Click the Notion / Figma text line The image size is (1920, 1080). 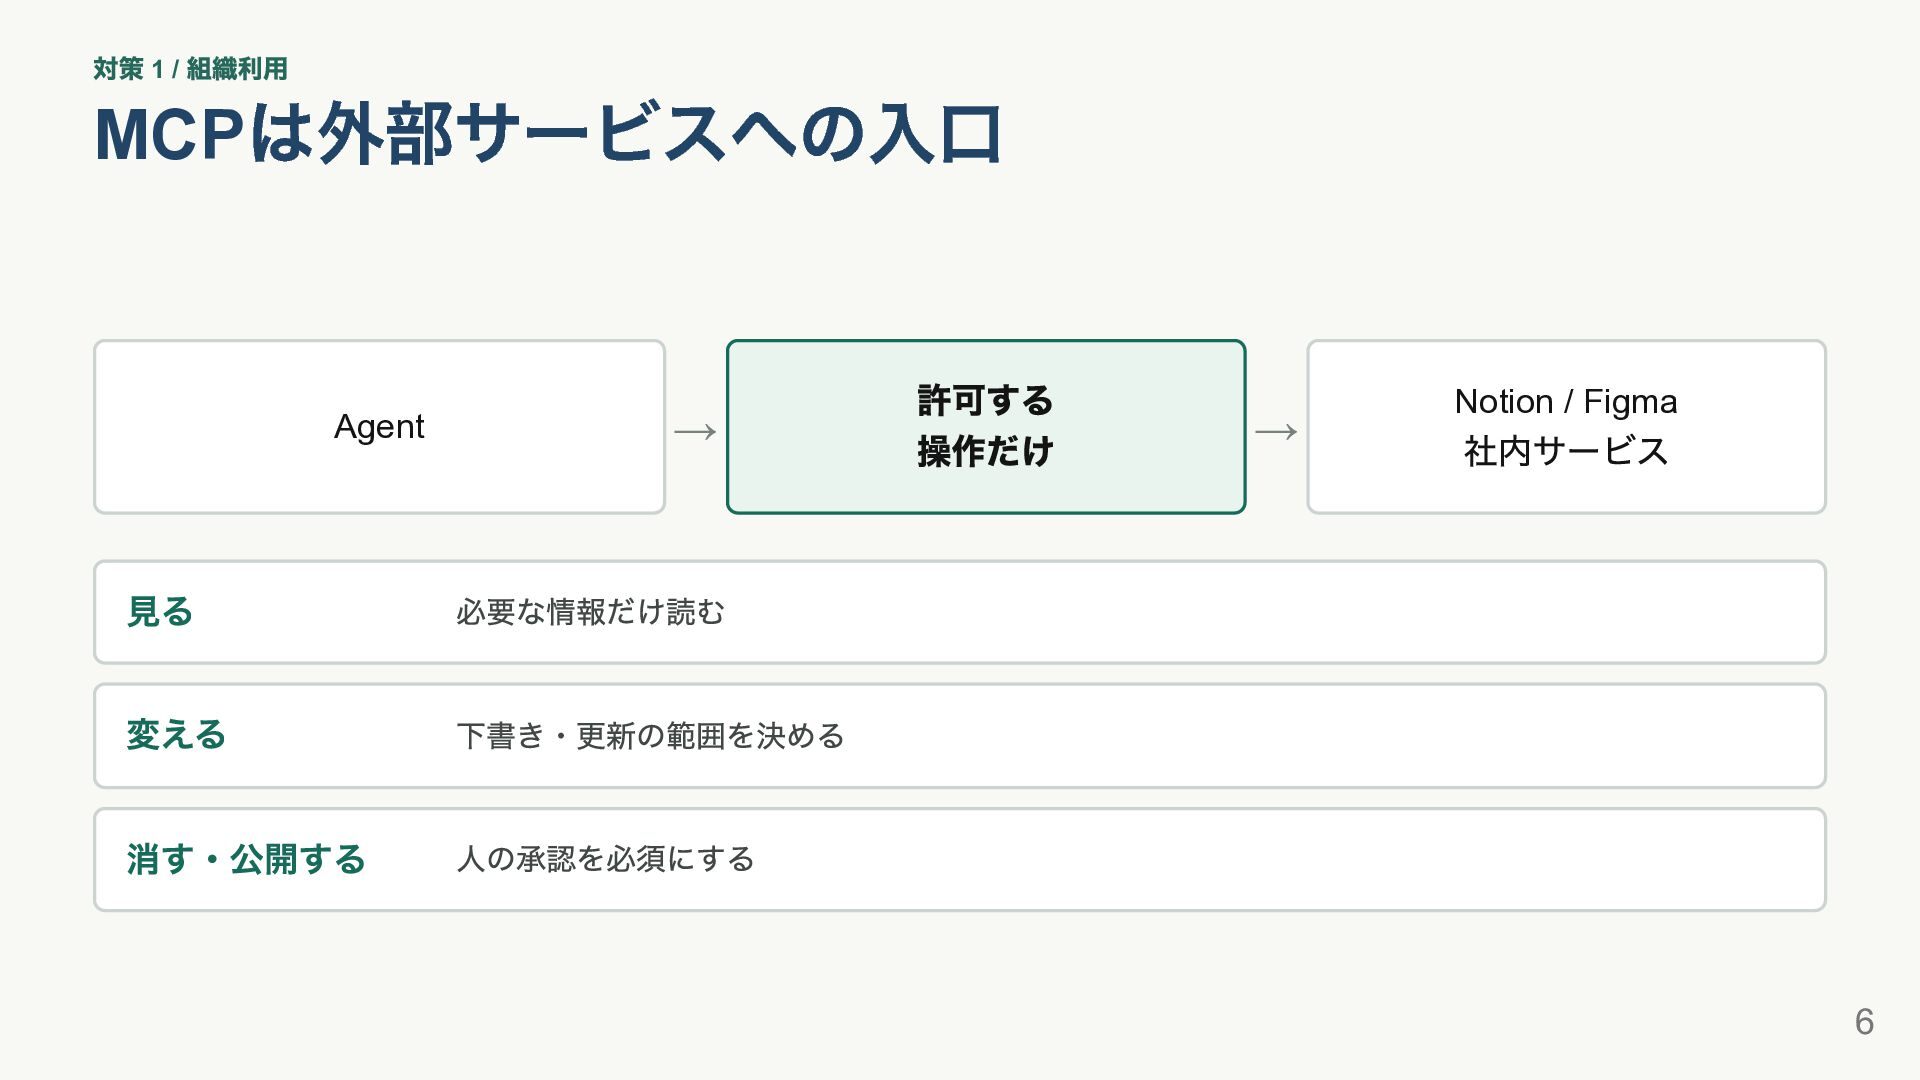tap(1566, 402)
